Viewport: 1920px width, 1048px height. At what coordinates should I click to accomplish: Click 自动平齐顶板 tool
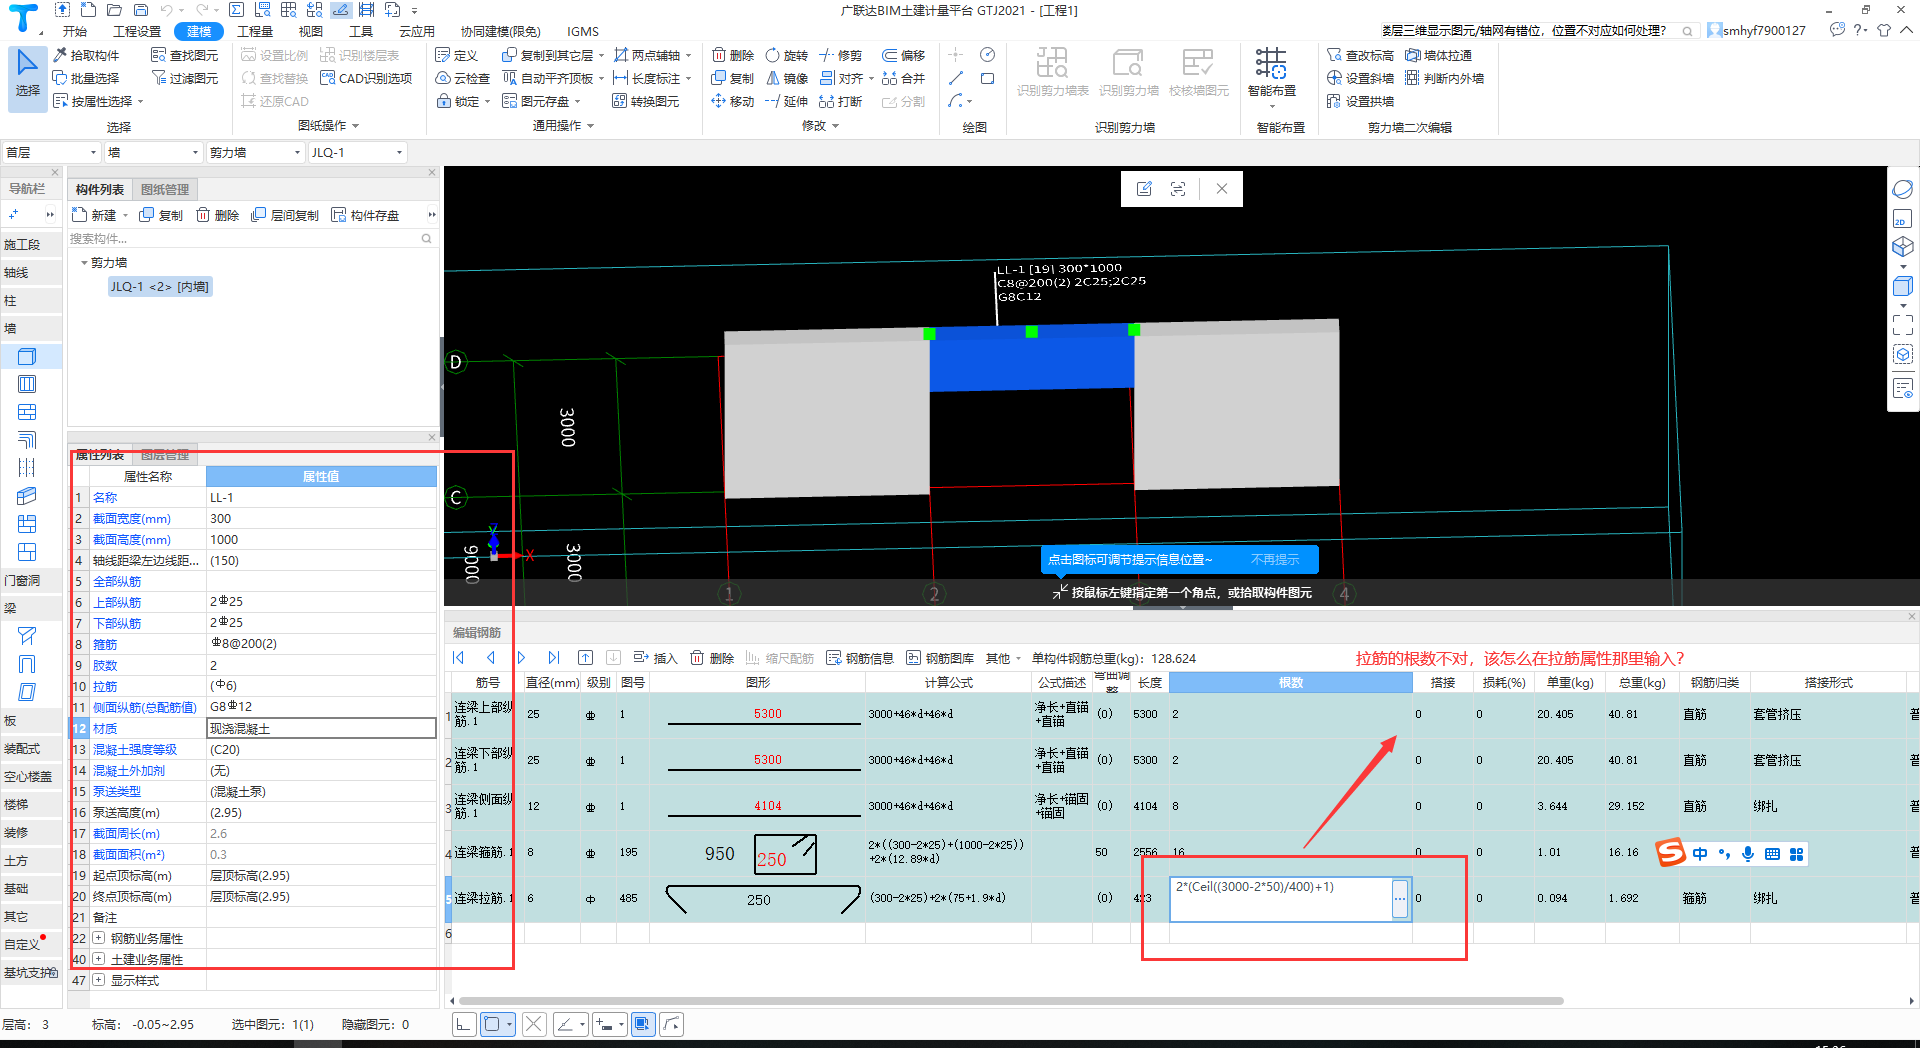tap(548, 78)
